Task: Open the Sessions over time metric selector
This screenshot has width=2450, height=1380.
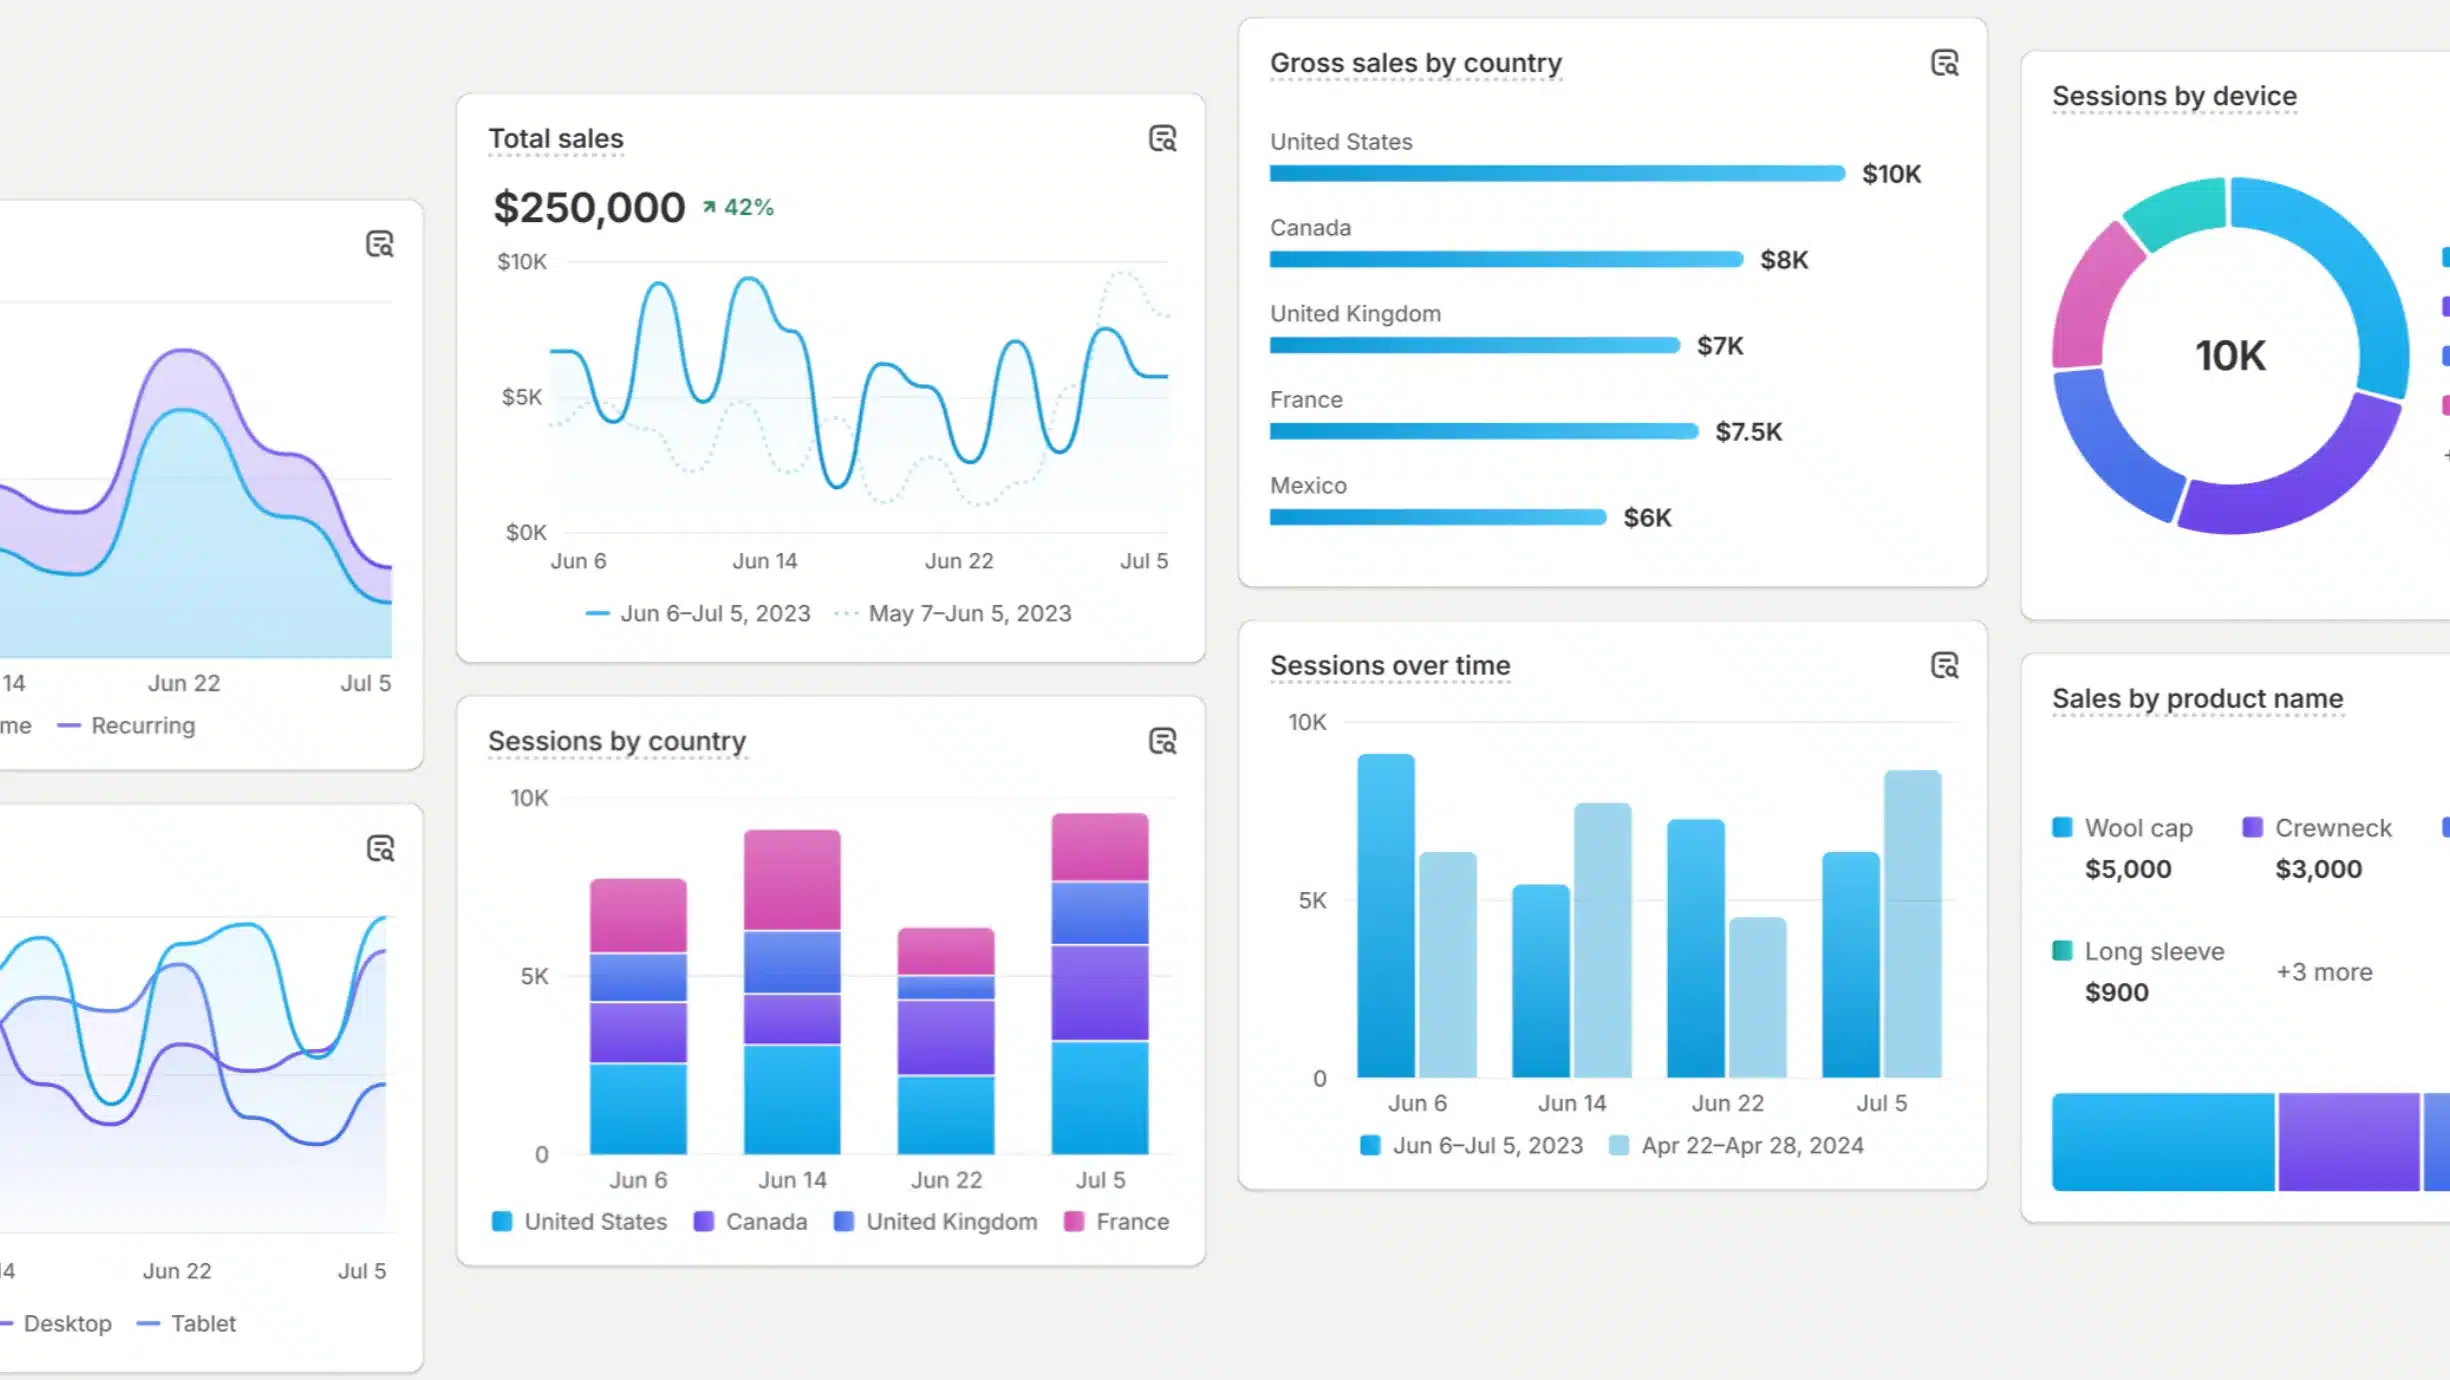Action: click(1390, 665)
